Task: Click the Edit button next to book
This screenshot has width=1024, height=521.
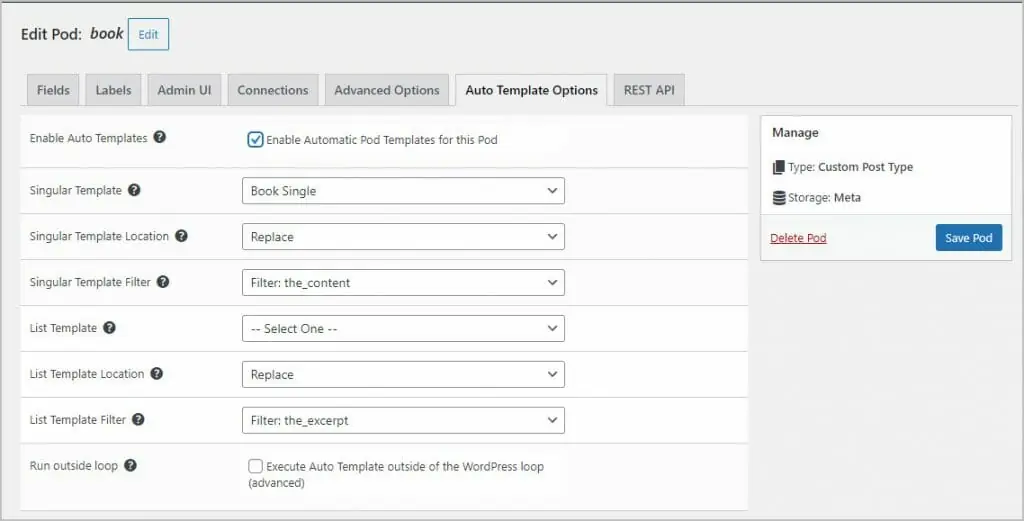Action: (x=148, y=35)
